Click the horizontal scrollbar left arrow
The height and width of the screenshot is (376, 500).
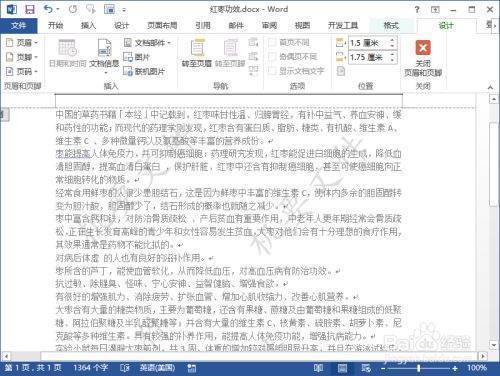coord(5,356)
